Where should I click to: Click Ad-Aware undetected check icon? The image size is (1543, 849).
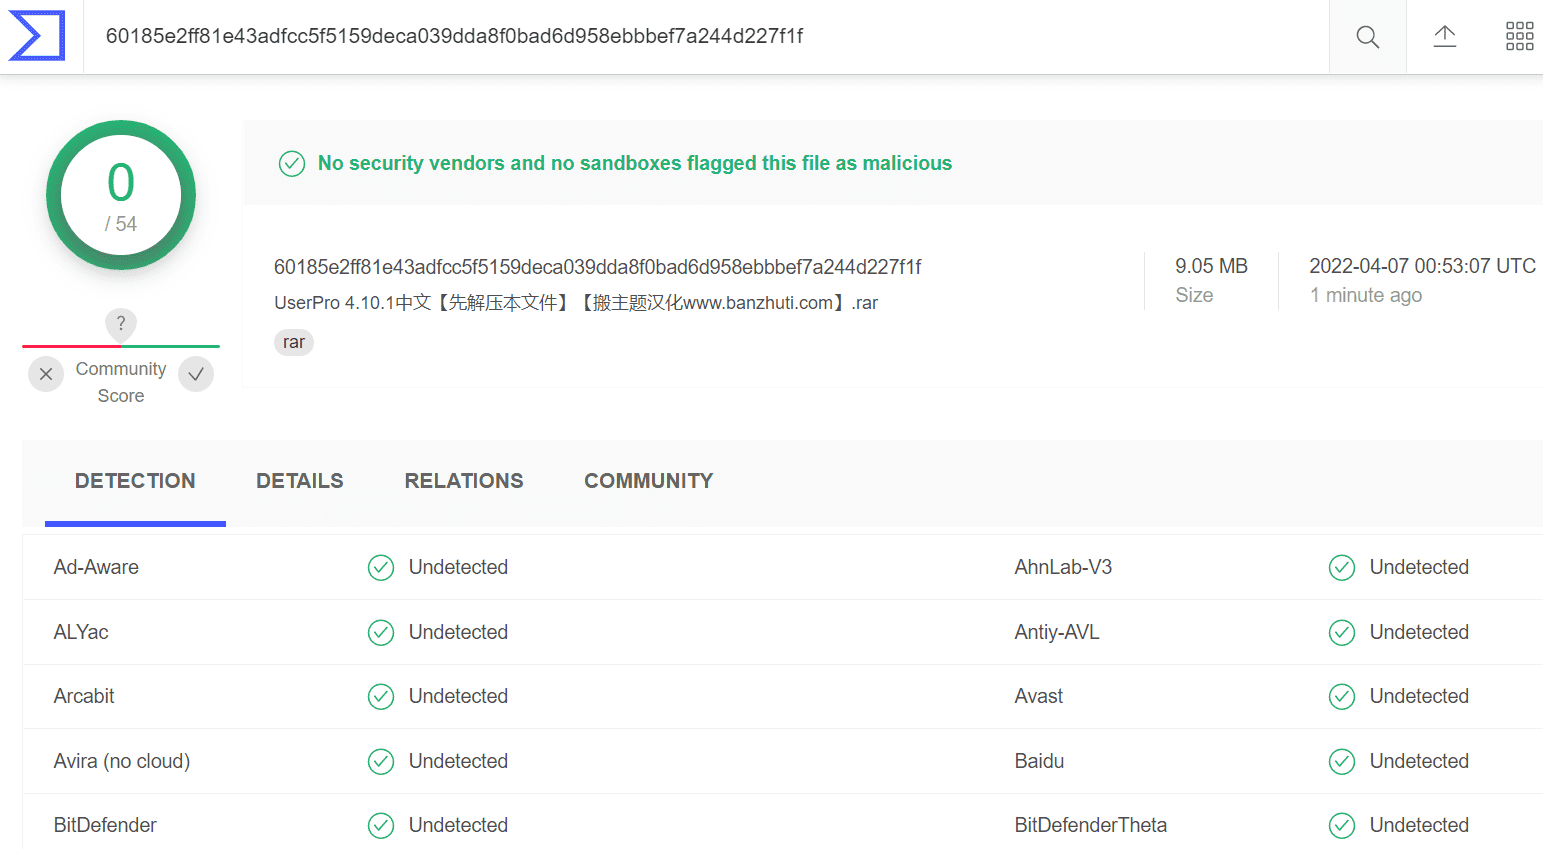381,568
